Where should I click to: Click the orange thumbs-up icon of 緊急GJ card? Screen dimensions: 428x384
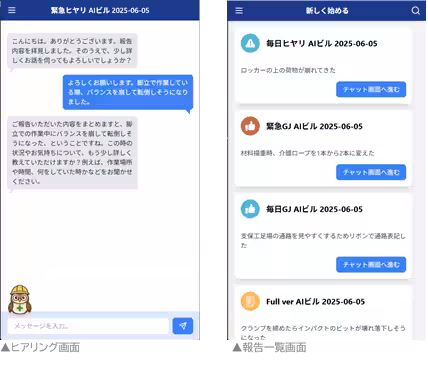pyautogui.click(x=250, y=126)
